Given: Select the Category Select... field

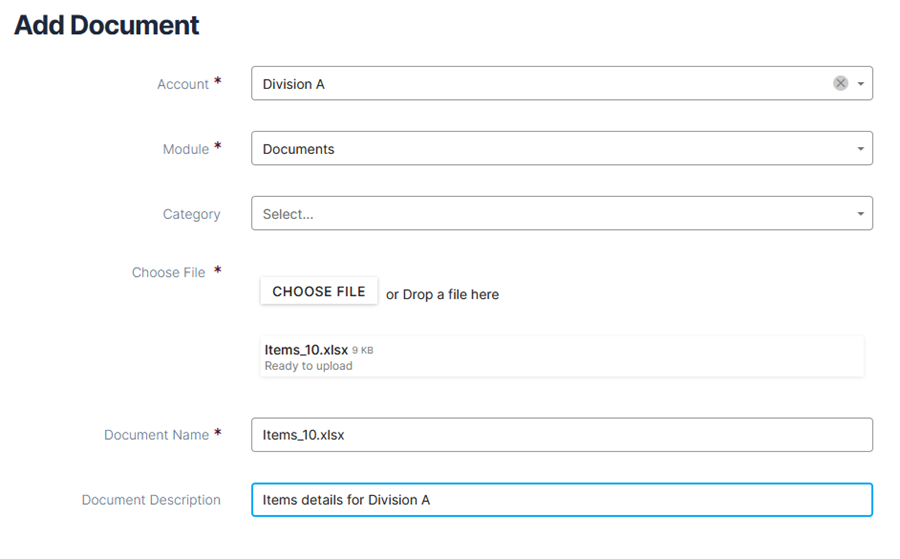Looking at the screenshot, I should (562, 213).
